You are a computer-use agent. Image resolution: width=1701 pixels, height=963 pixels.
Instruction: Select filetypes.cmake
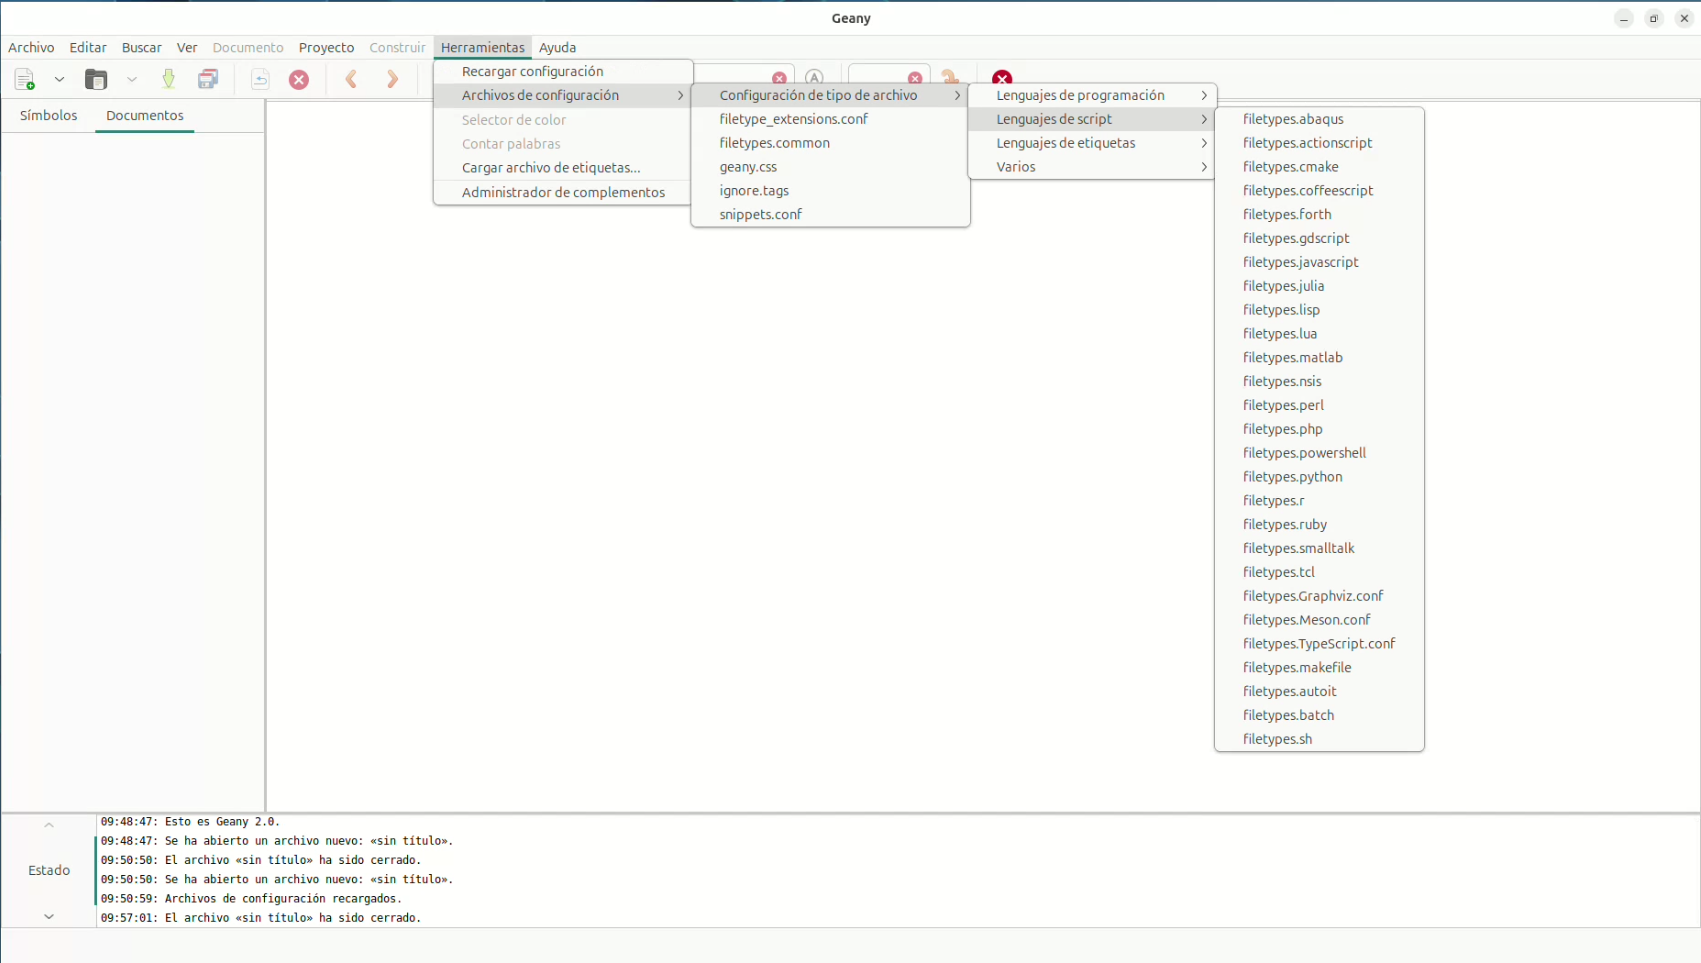1319,167
